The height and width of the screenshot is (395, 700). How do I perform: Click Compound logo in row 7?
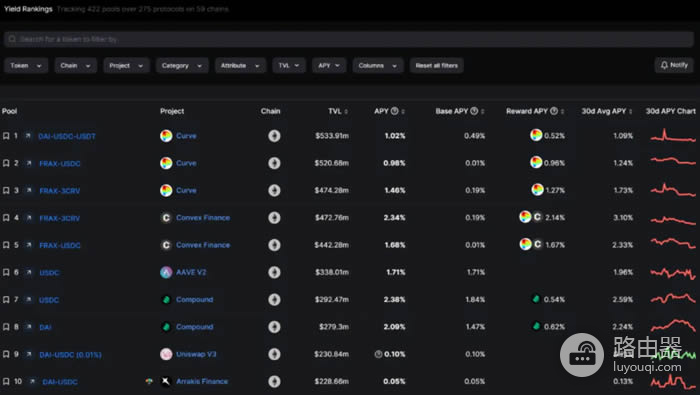[x=166, y=299]
